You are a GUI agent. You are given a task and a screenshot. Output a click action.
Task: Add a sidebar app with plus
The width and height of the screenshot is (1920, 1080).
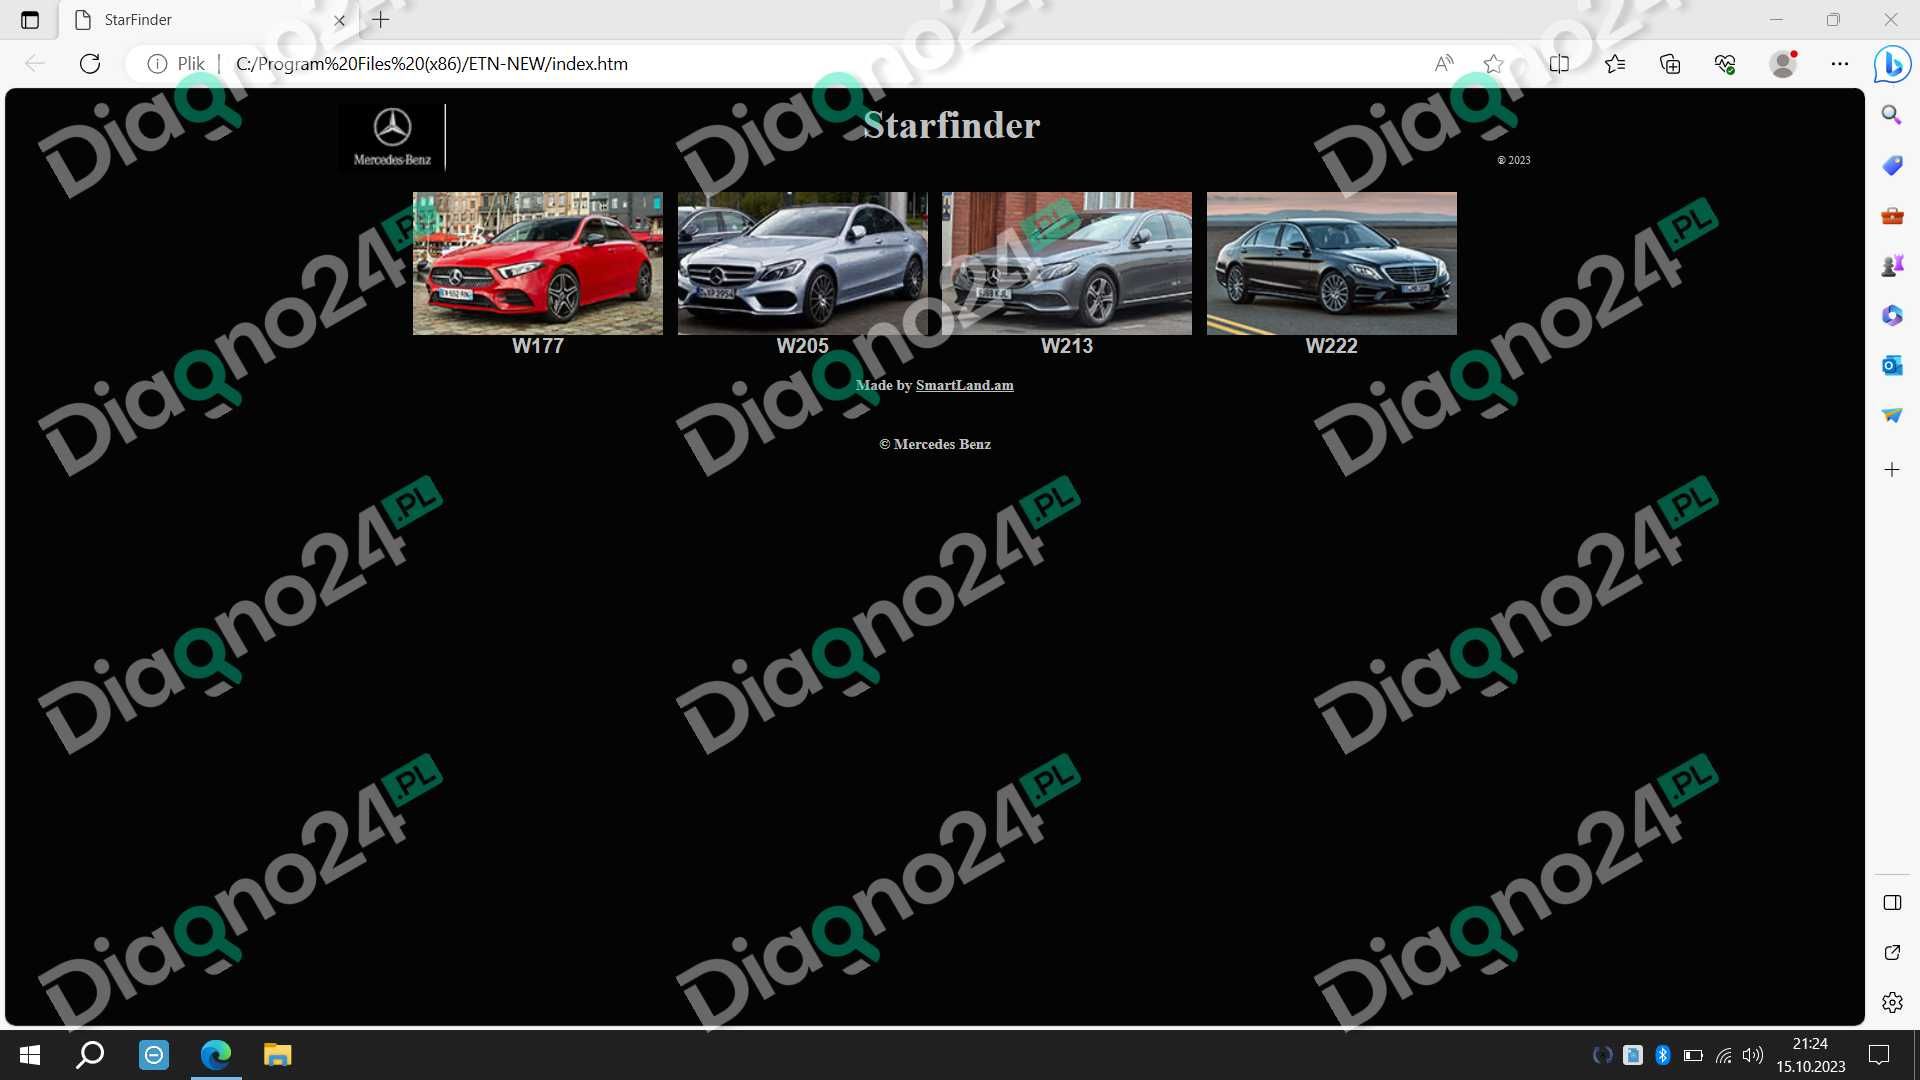pos(1892,469)
